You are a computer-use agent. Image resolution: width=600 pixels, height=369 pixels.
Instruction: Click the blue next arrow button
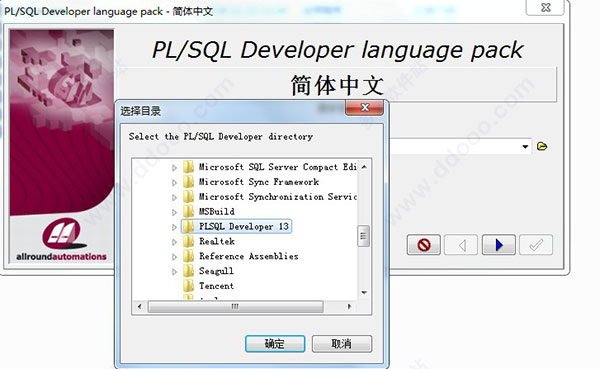tap(499, 245)
